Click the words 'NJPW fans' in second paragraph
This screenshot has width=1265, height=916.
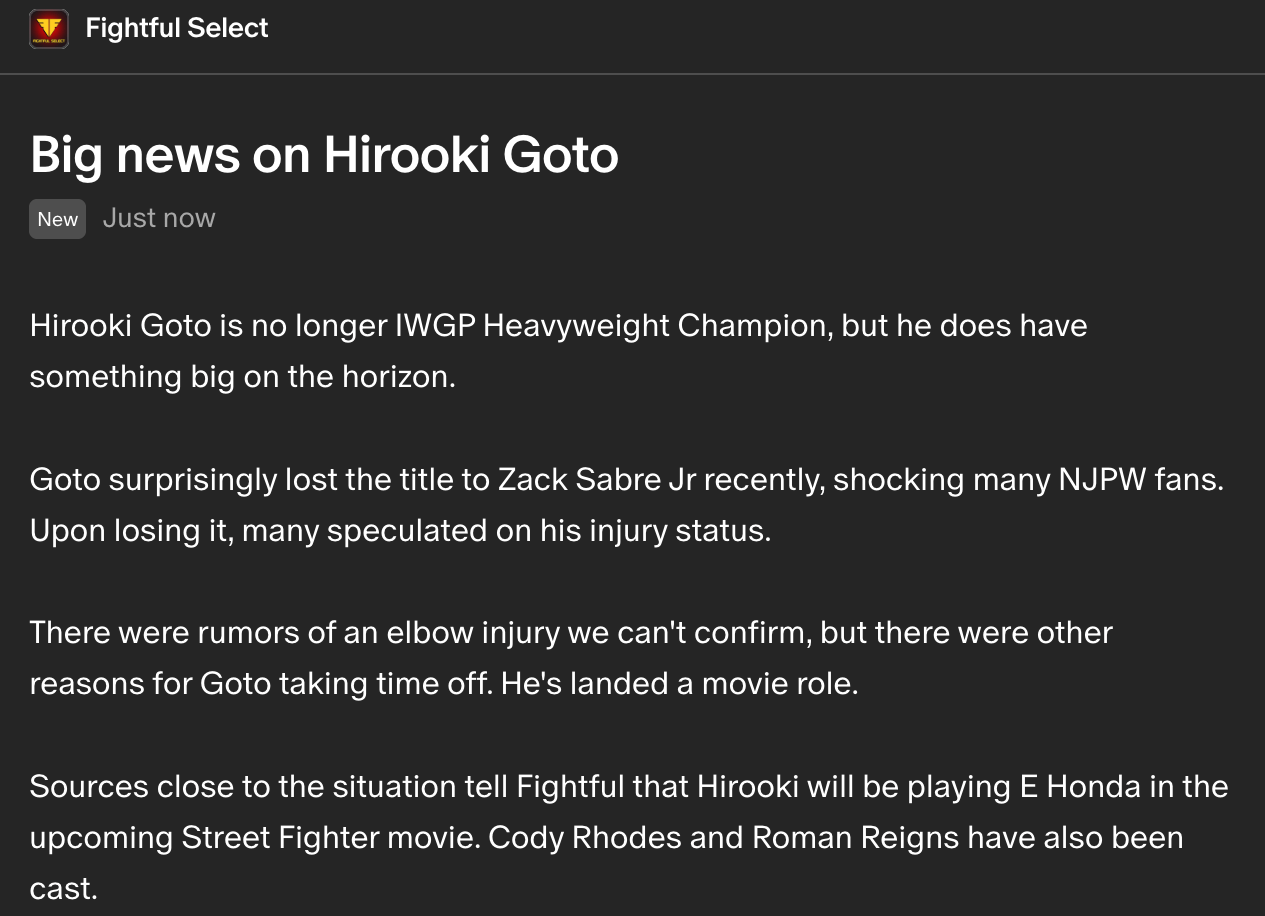(x=1138, y=480)
